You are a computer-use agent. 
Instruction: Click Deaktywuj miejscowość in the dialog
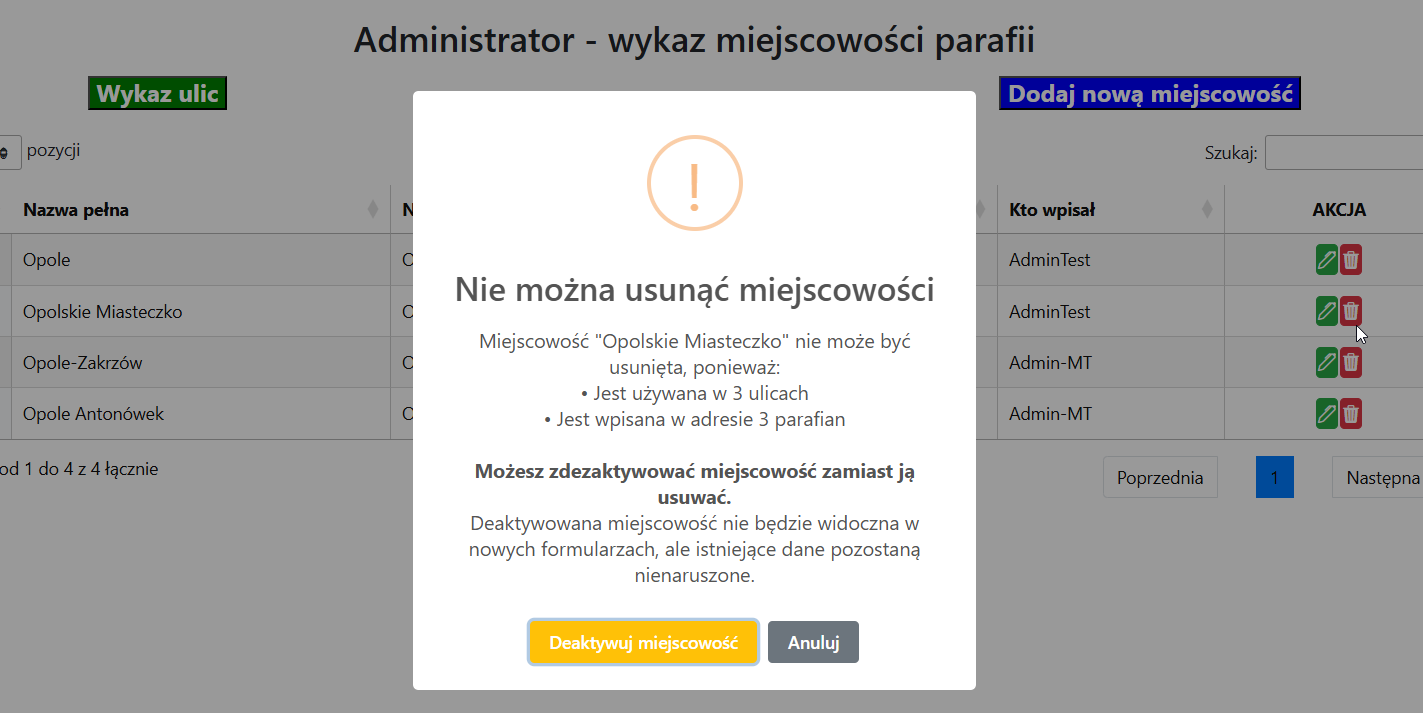[x=643, y=642]
